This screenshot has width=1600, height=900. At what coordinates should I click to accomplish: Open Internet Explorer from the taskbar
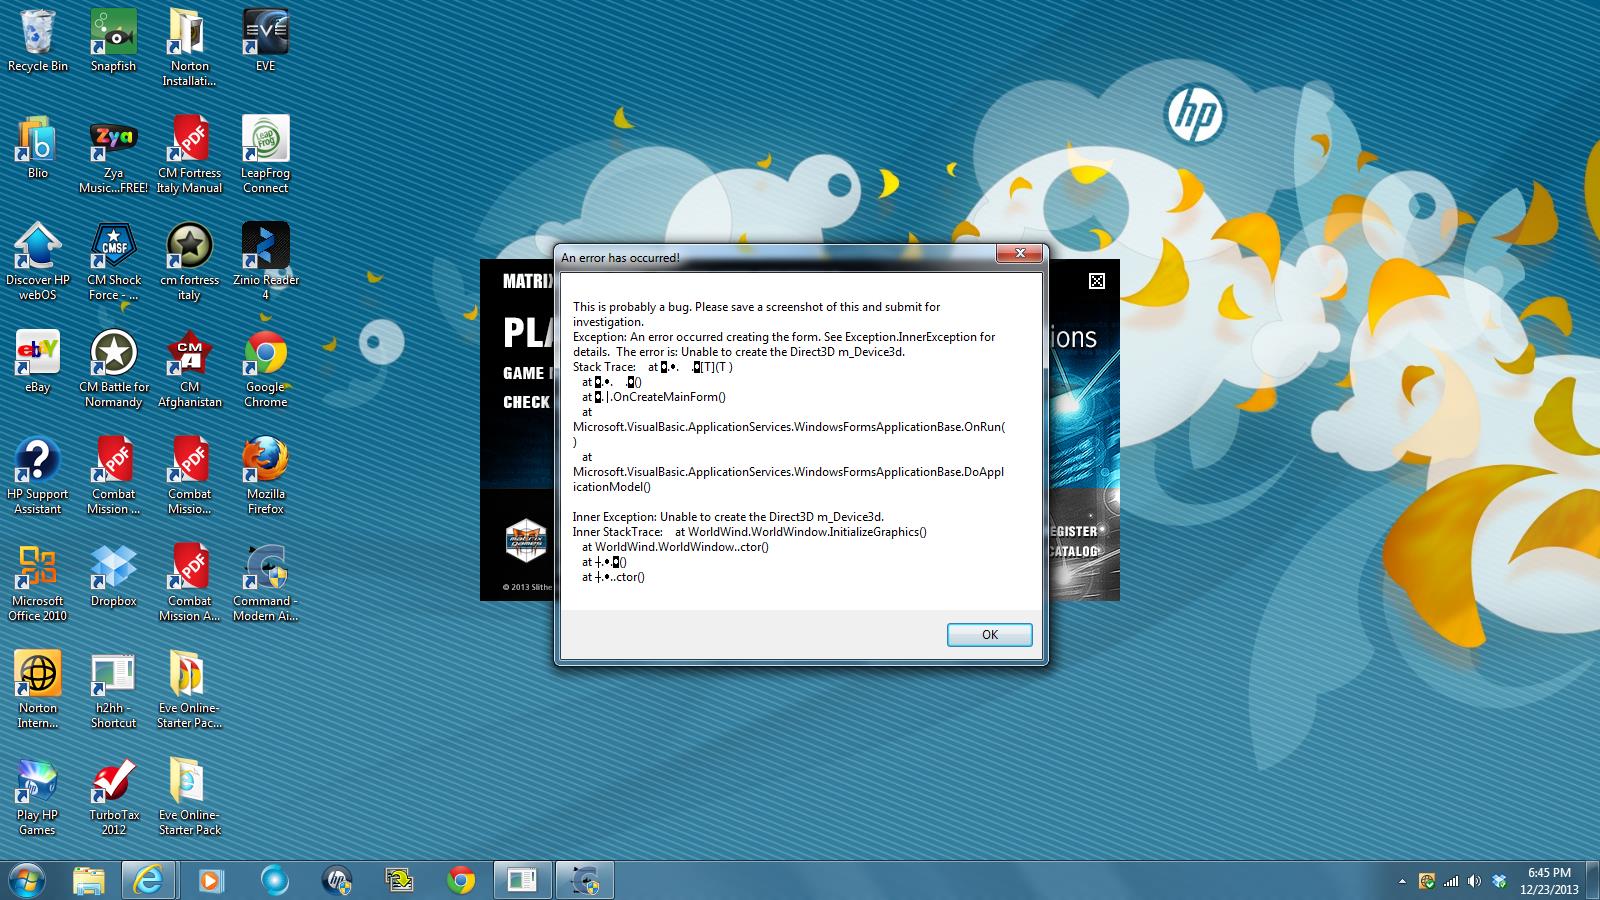click(x=149, y=880)
